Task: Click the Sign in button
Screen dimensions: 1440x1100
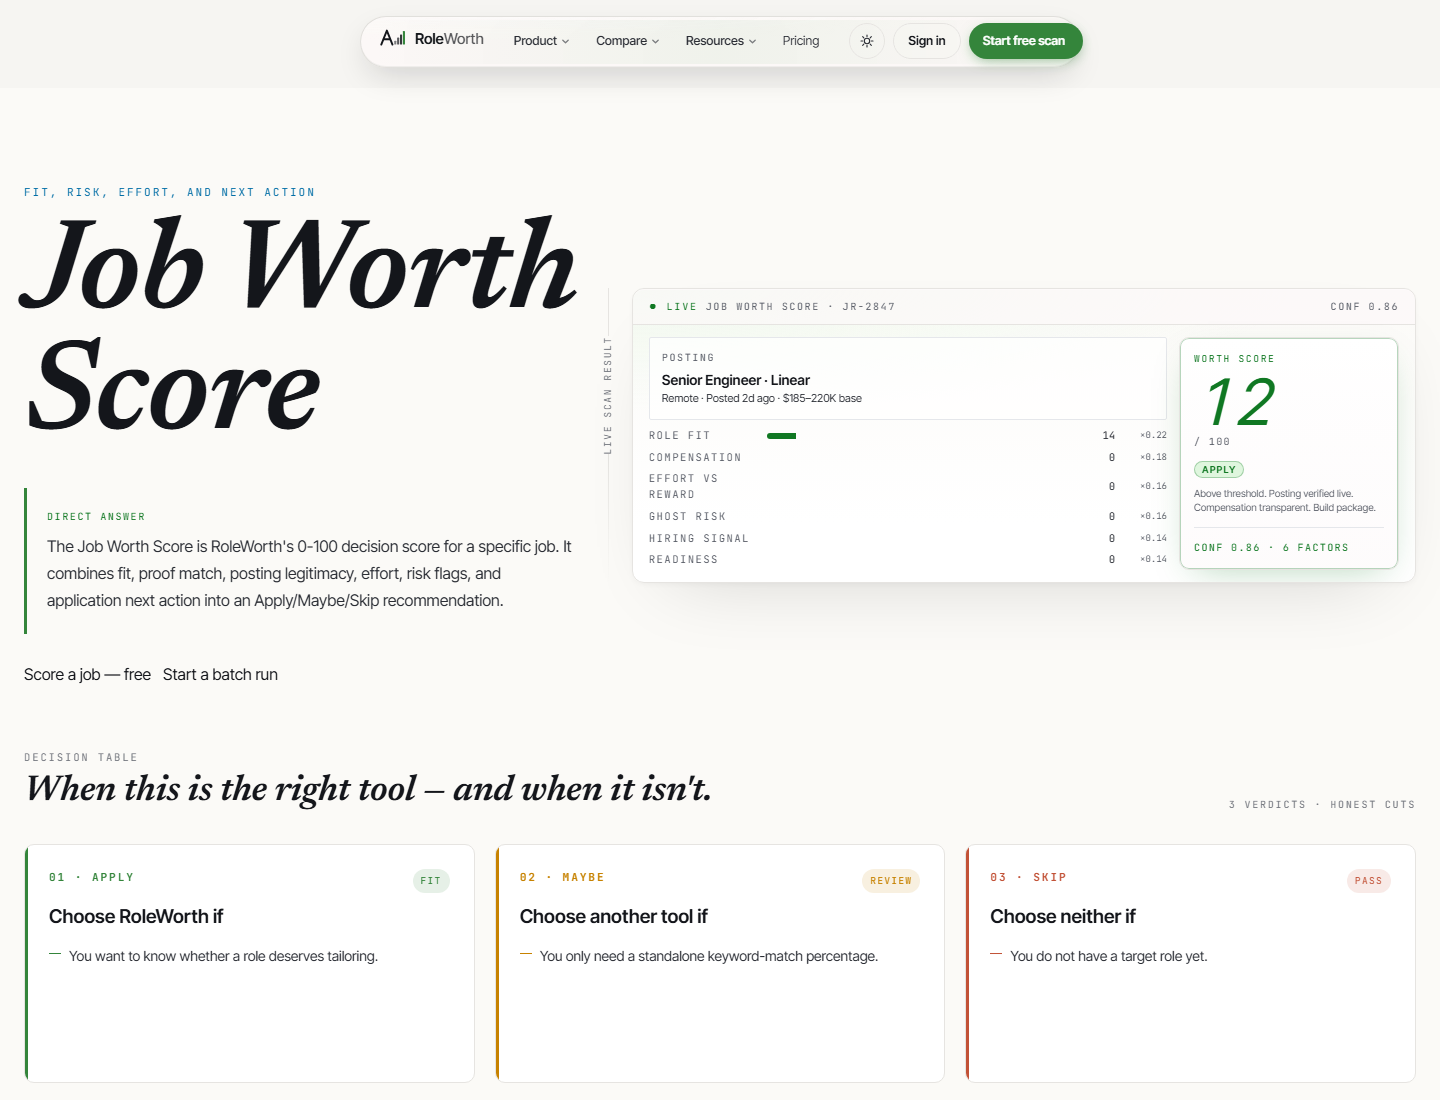Action: (x=926, y=41)
